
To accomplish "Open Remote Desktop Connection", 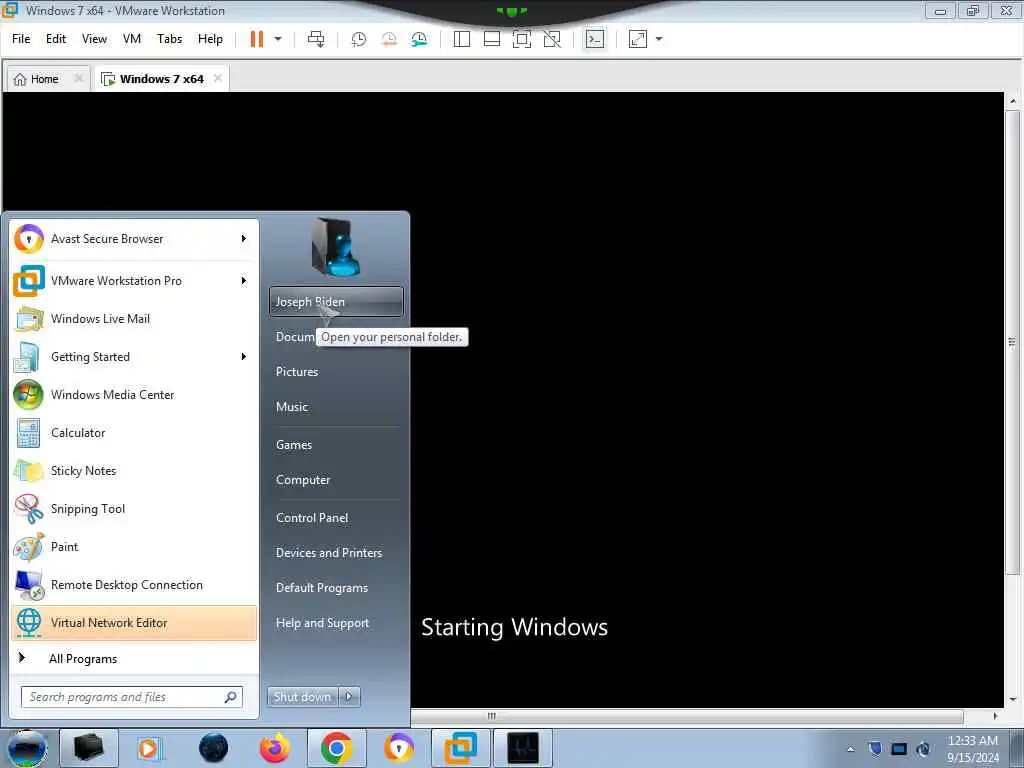I will 134,584.
